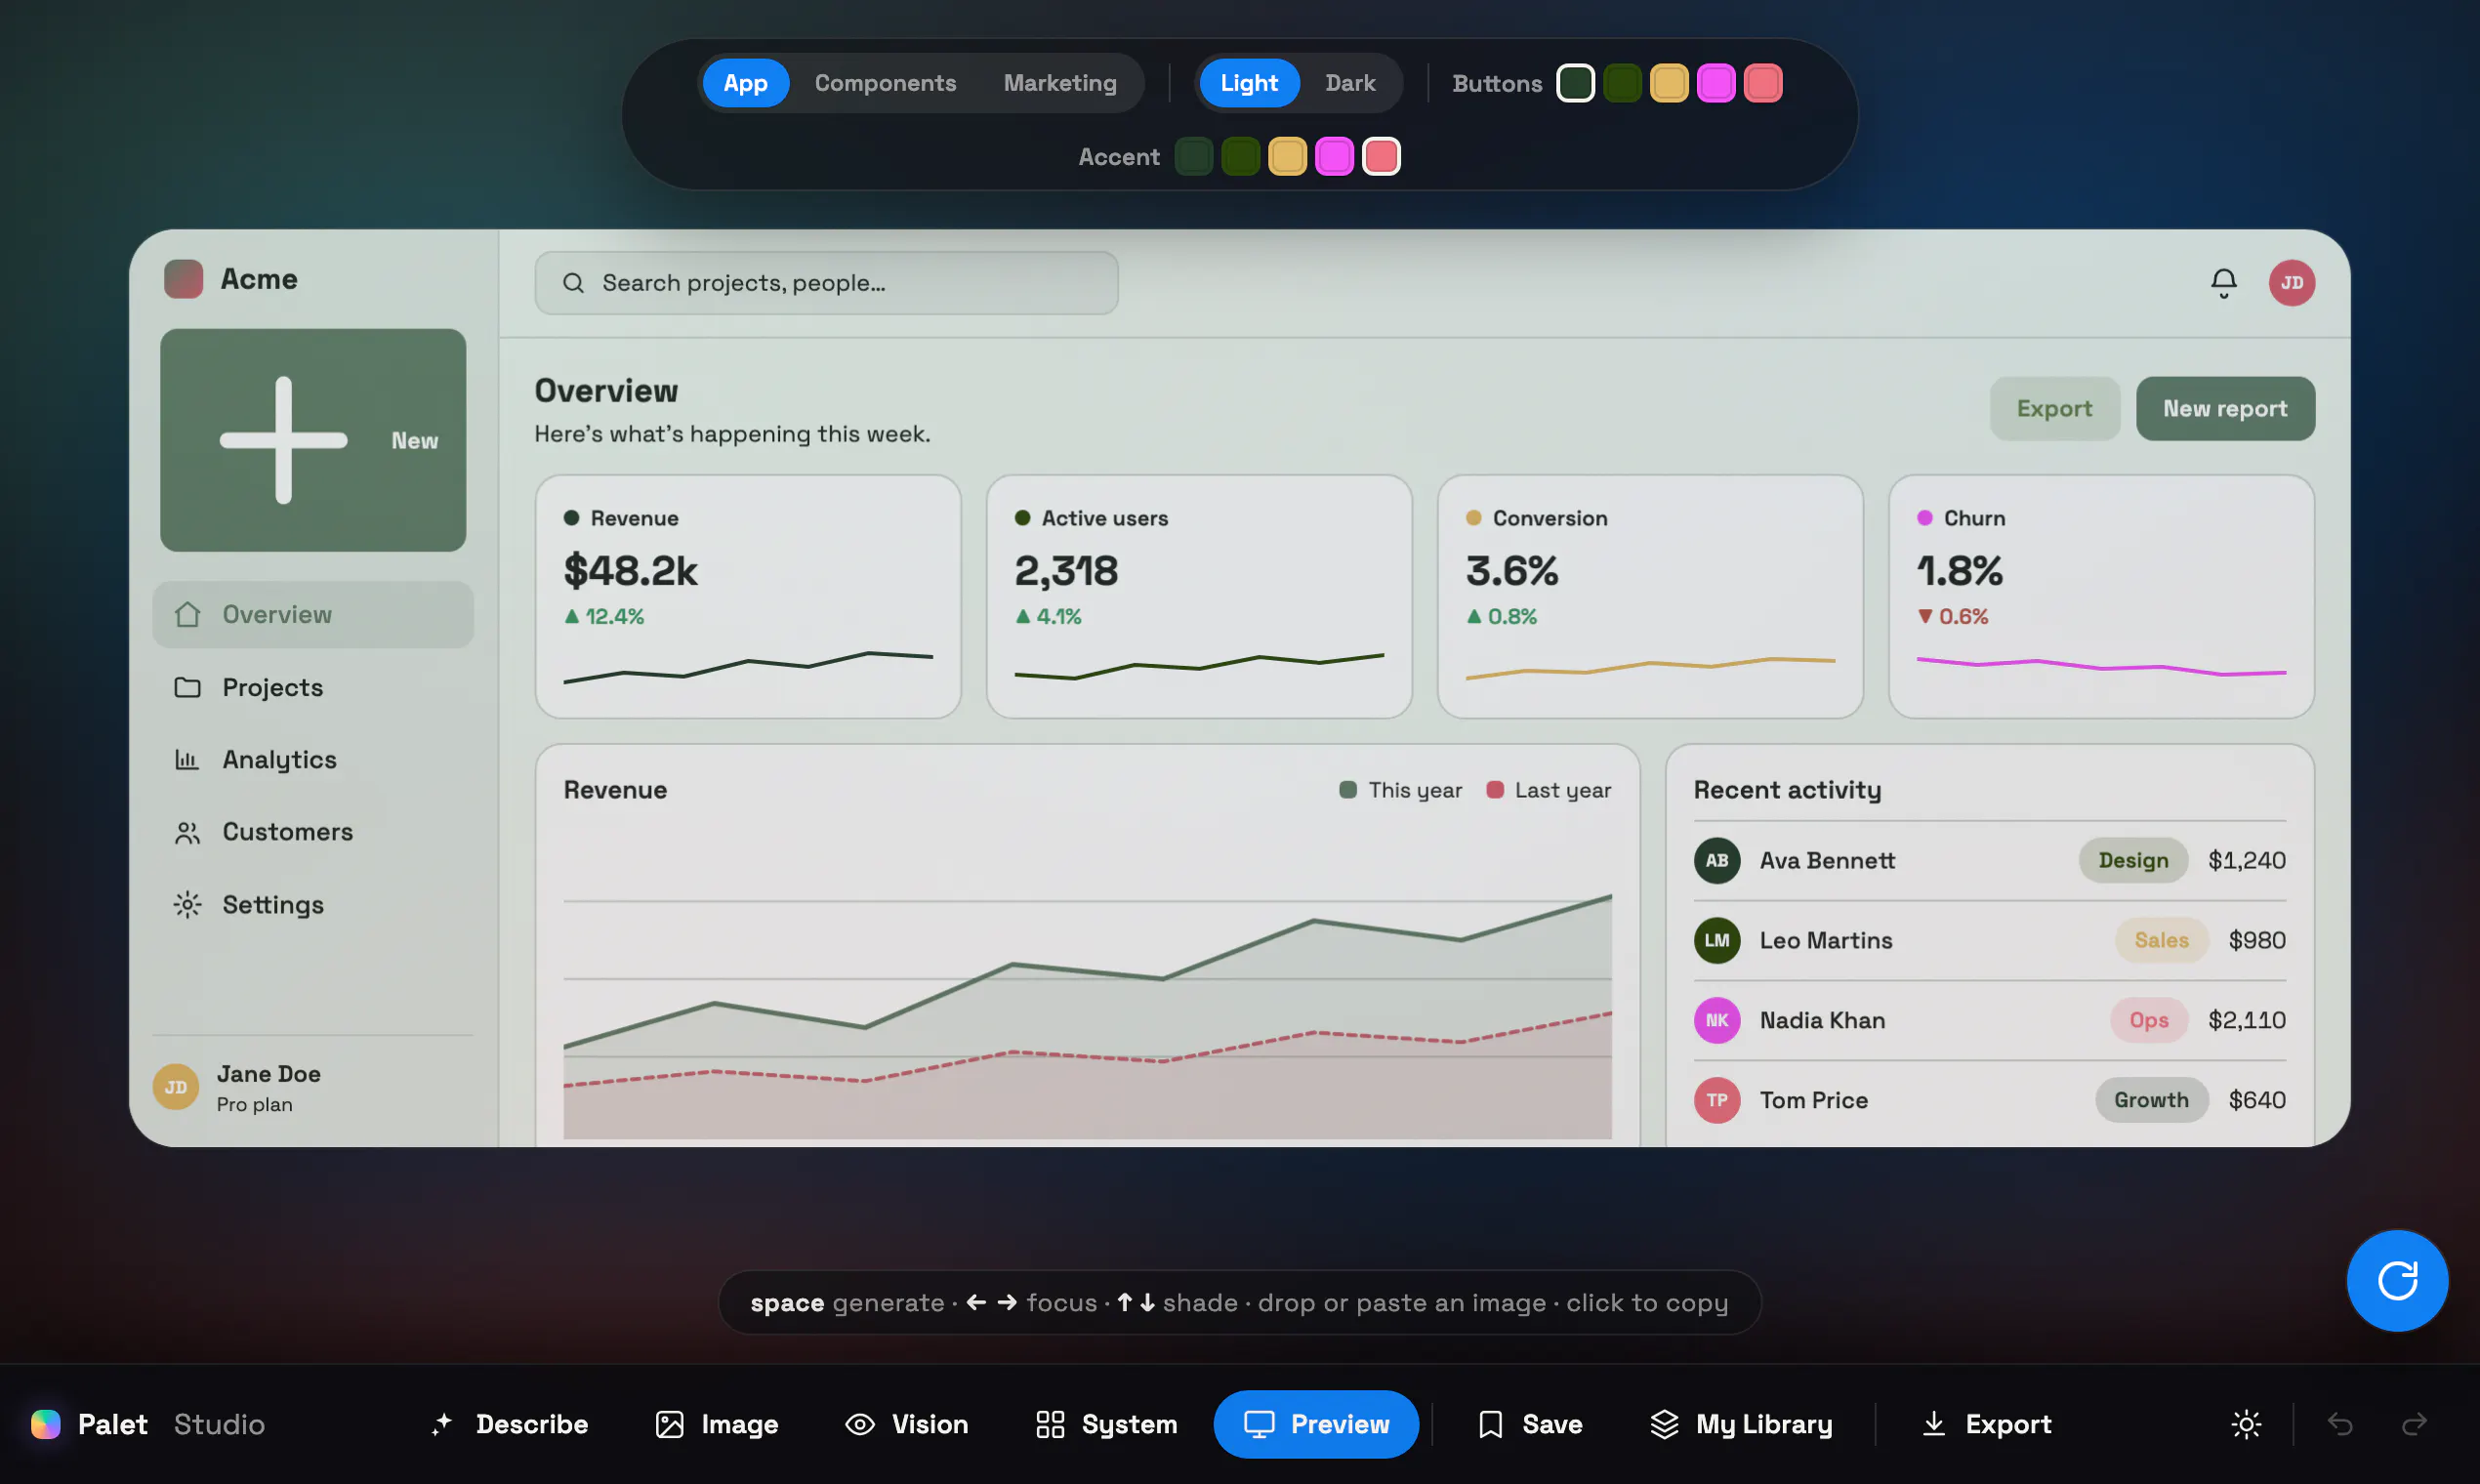The height and width of the screenshot is (1484, 2480).
Task: Click the $2,110 amount
Action: click(x=2246, y=1020)
